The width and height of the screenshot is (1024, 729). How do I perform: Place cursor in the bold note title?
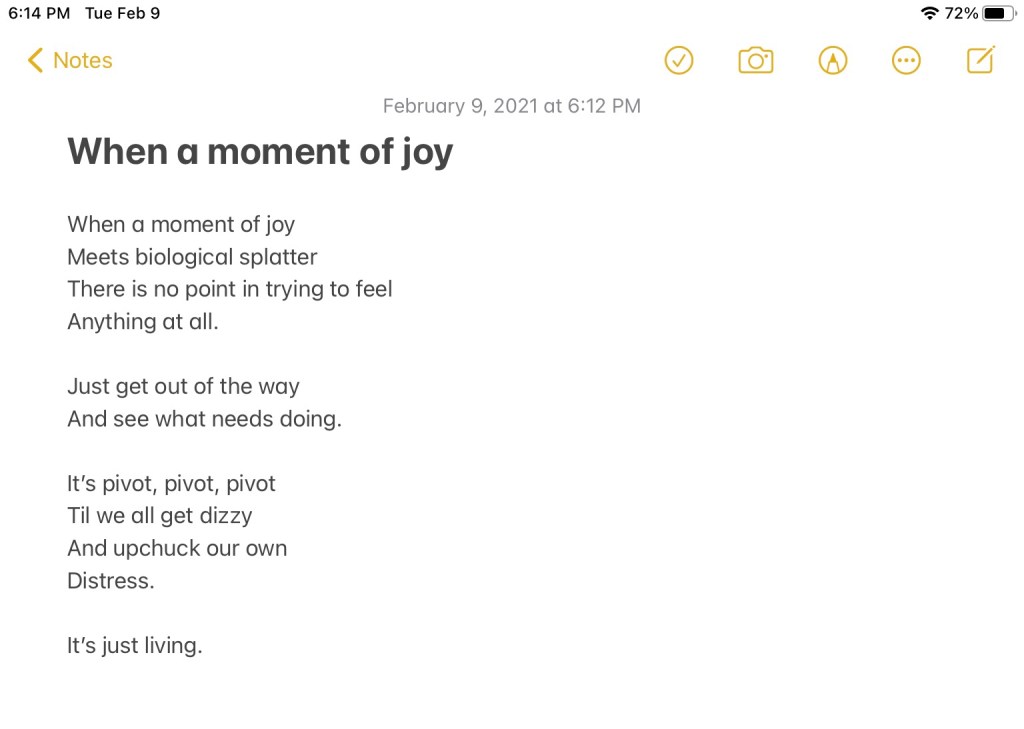pyautogui.click(x=260, y=151)
